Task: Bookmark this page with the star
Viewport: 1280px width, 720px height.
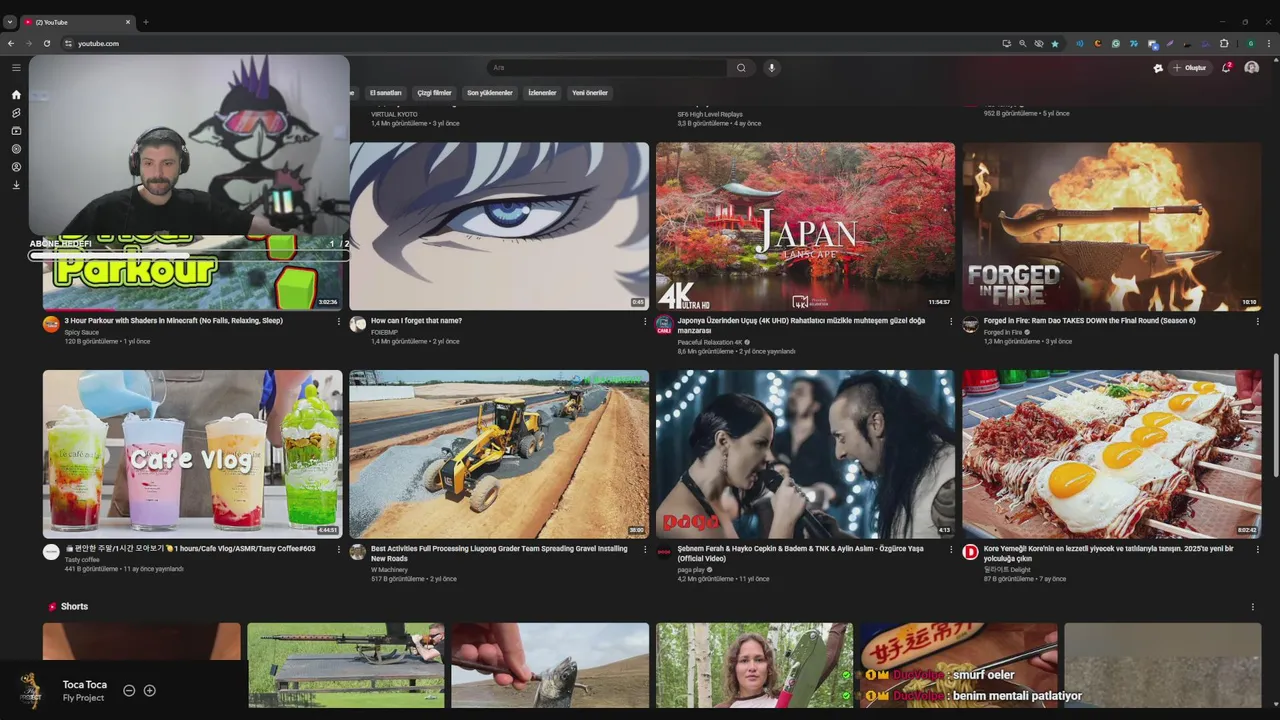Action: click(1055, 44)
